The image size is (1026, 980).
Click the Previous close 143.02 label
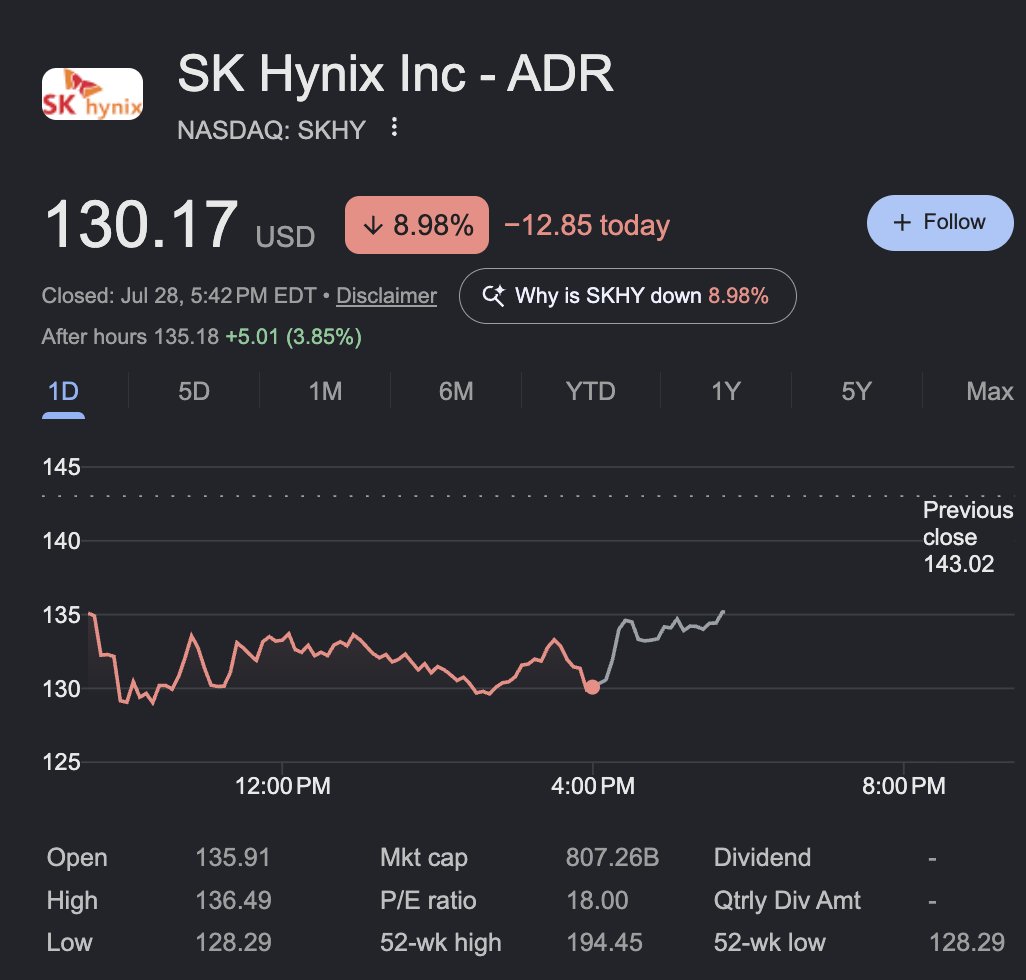(x=968, y=537)
